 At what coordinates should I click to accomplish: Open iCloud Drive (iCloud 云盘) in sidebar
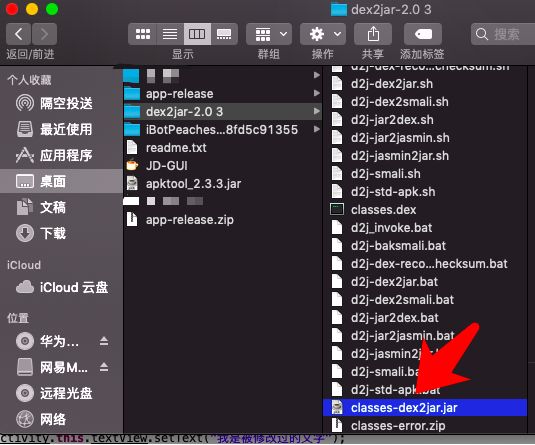pyautogui.click(x=61, y=287)
